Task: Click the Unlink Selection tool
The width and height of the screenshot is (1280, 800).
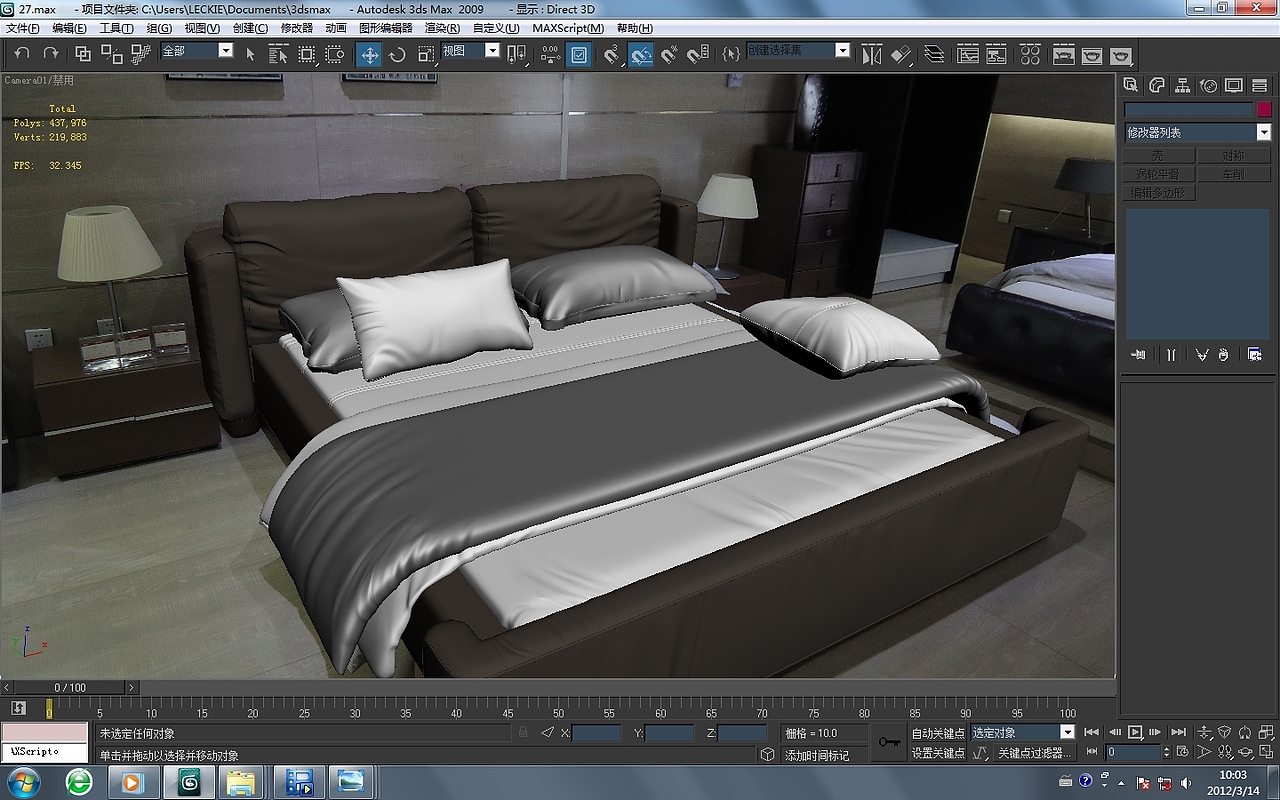Action: pyautogui.click(x=111, y=54)
